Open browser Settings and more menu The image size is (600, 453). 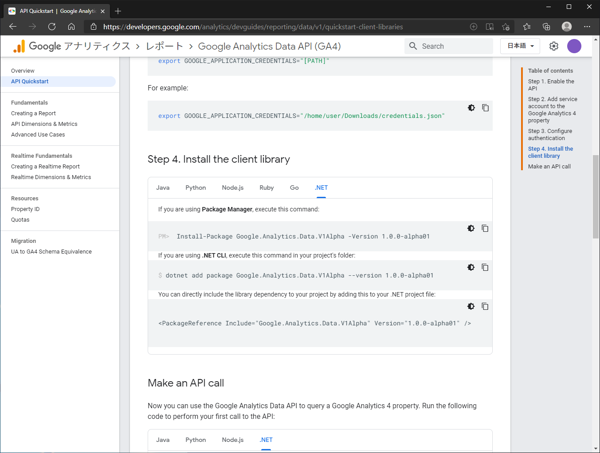point(587,26)
